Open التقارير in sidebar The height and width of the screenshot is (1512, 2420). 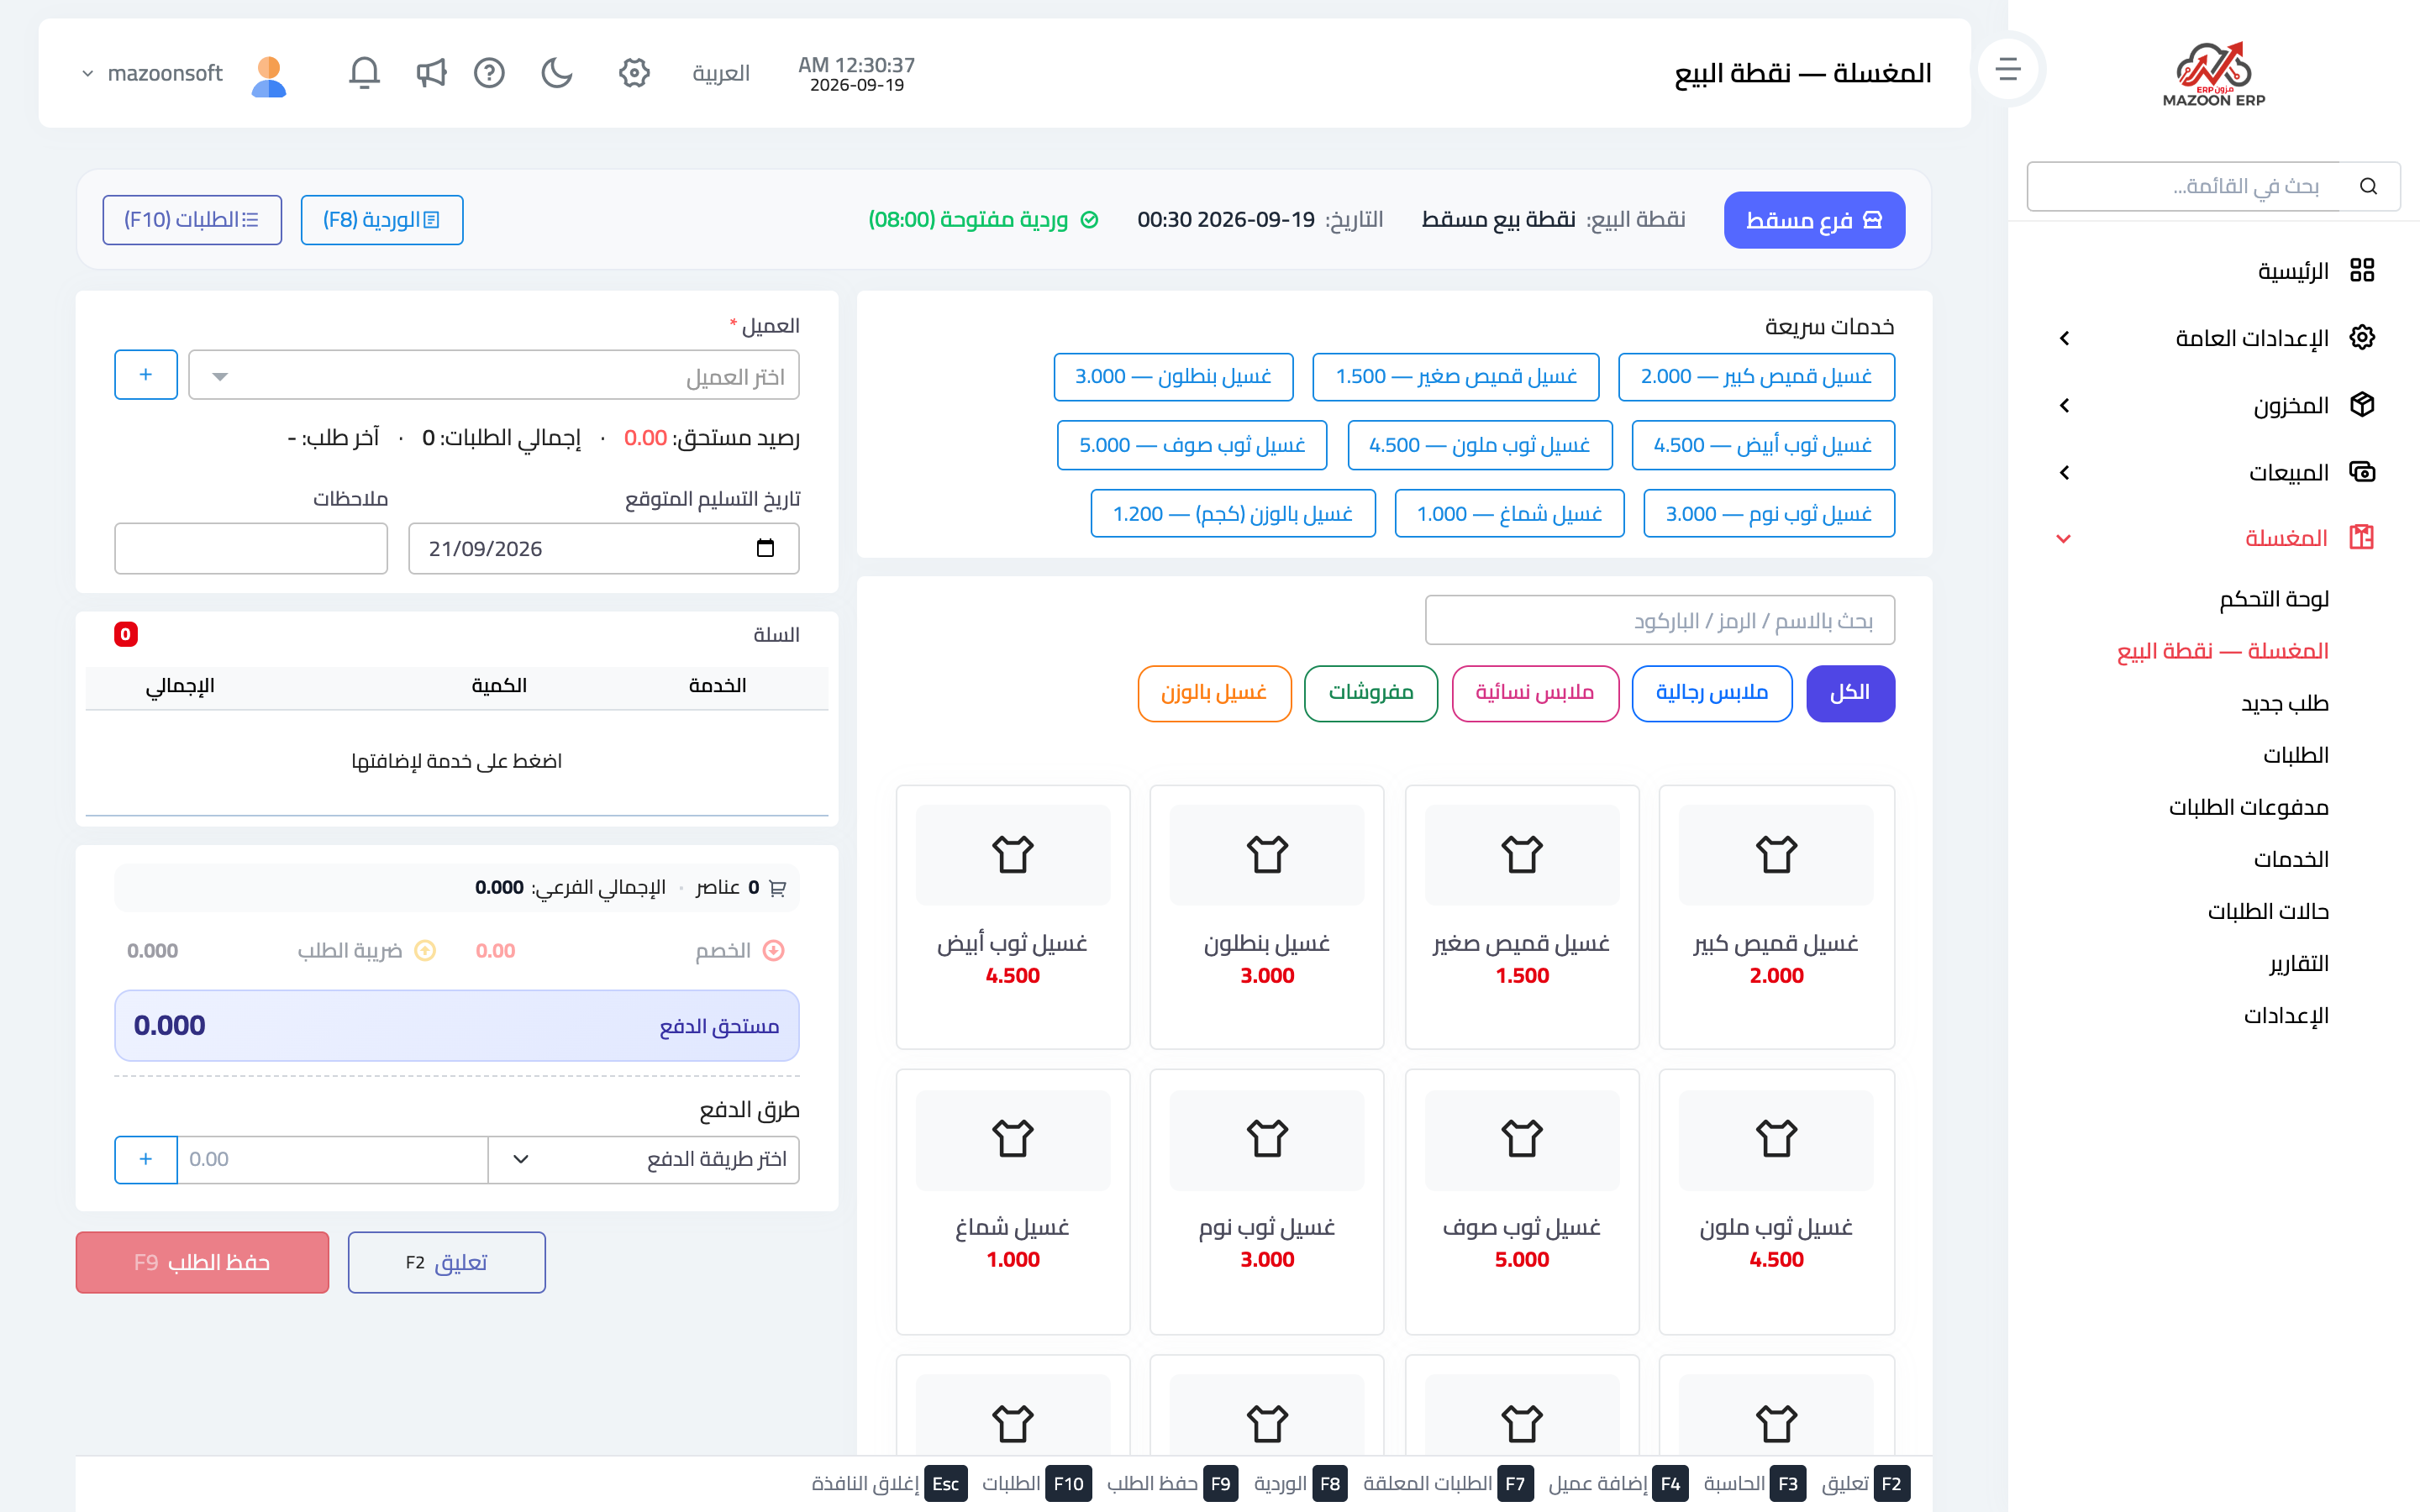pos(2299,963)
